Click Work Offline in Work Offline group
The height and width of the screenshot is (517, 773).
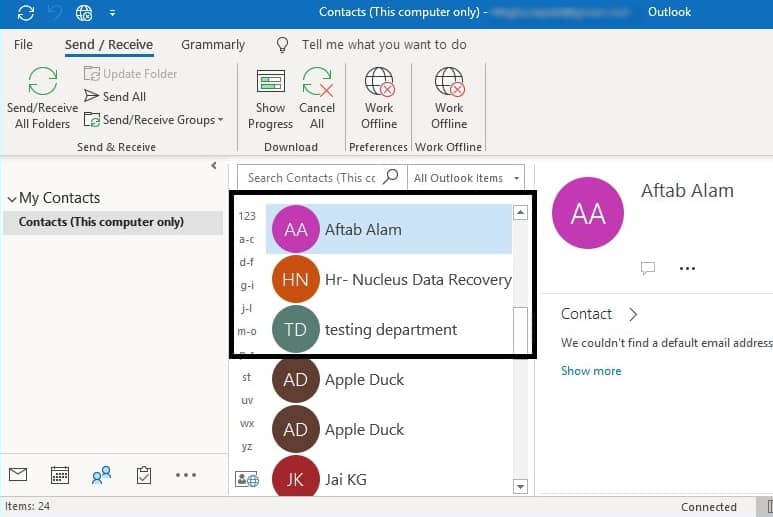(x=449, y=99)
